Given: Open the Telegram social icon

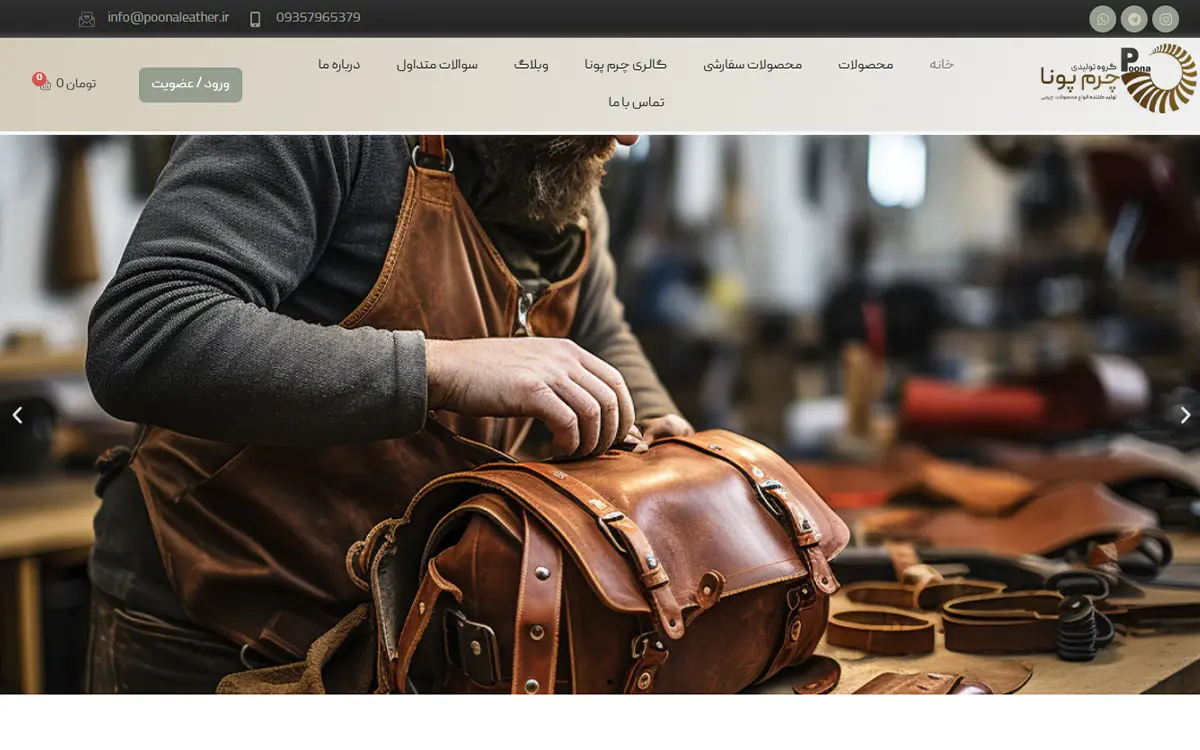Looking at the screenshot, I should click(1134, 19).
